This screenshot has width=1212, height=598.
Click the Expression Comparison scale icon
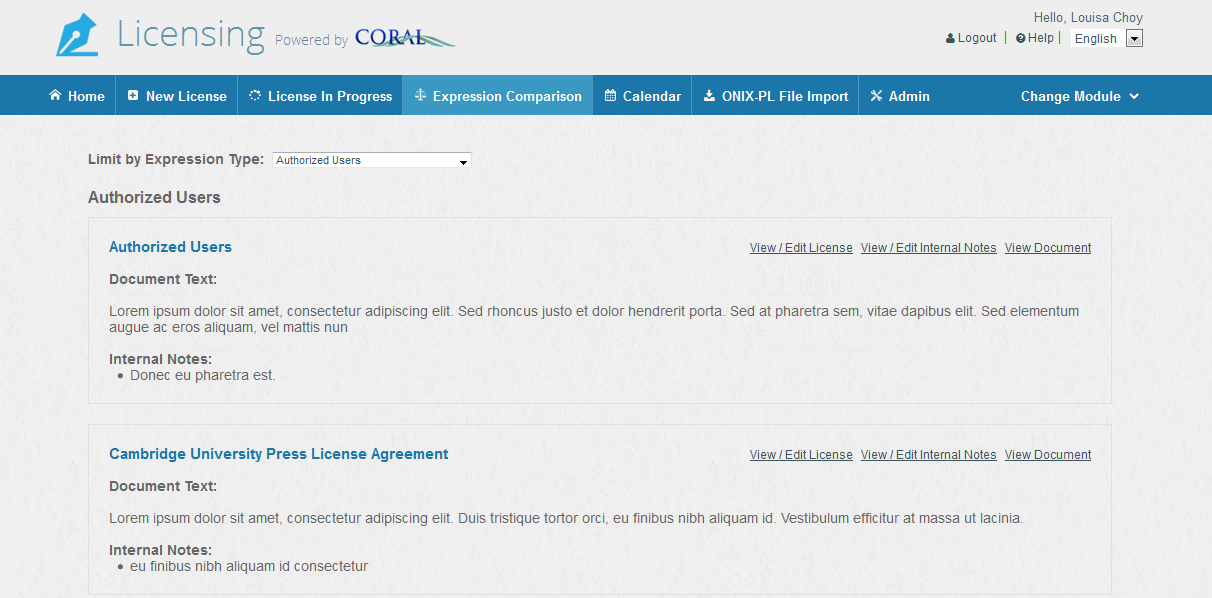(420, 96)
